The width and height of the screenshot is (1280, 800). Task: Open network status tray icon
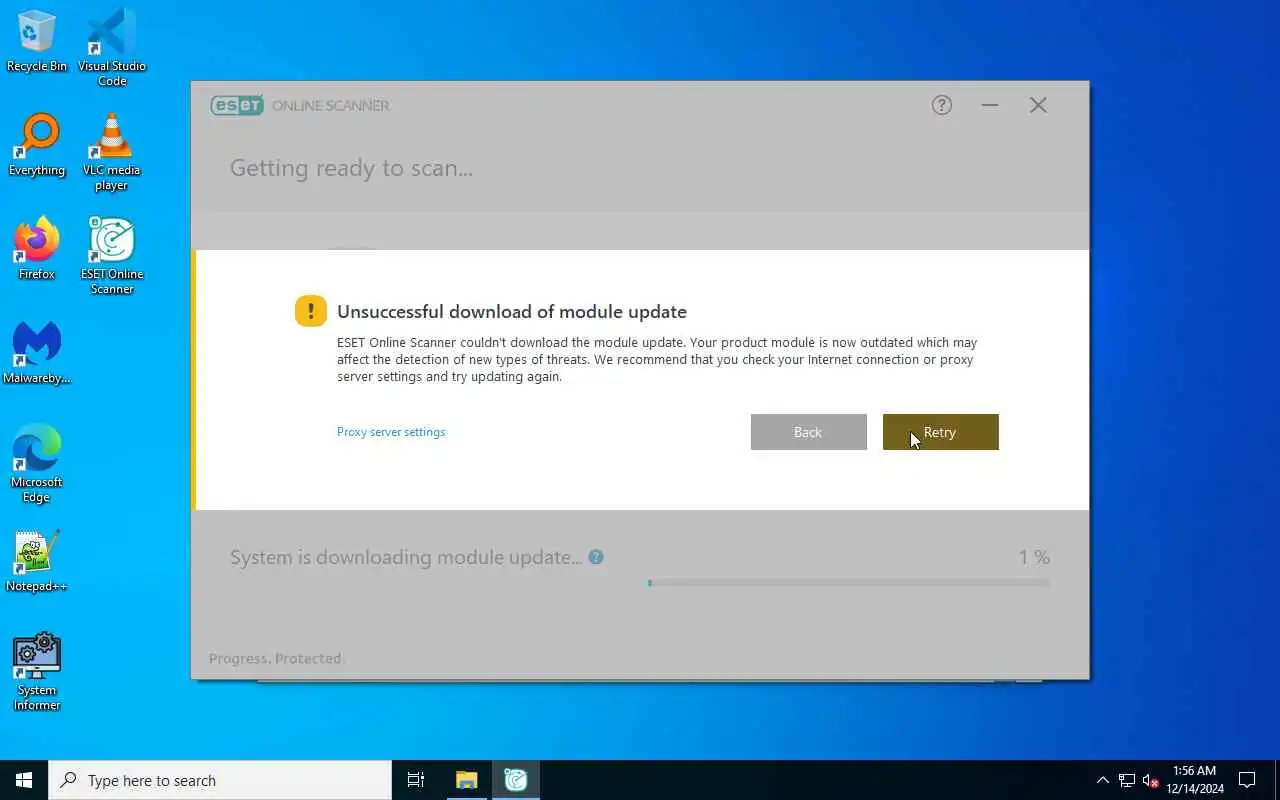coord(1127,780)
